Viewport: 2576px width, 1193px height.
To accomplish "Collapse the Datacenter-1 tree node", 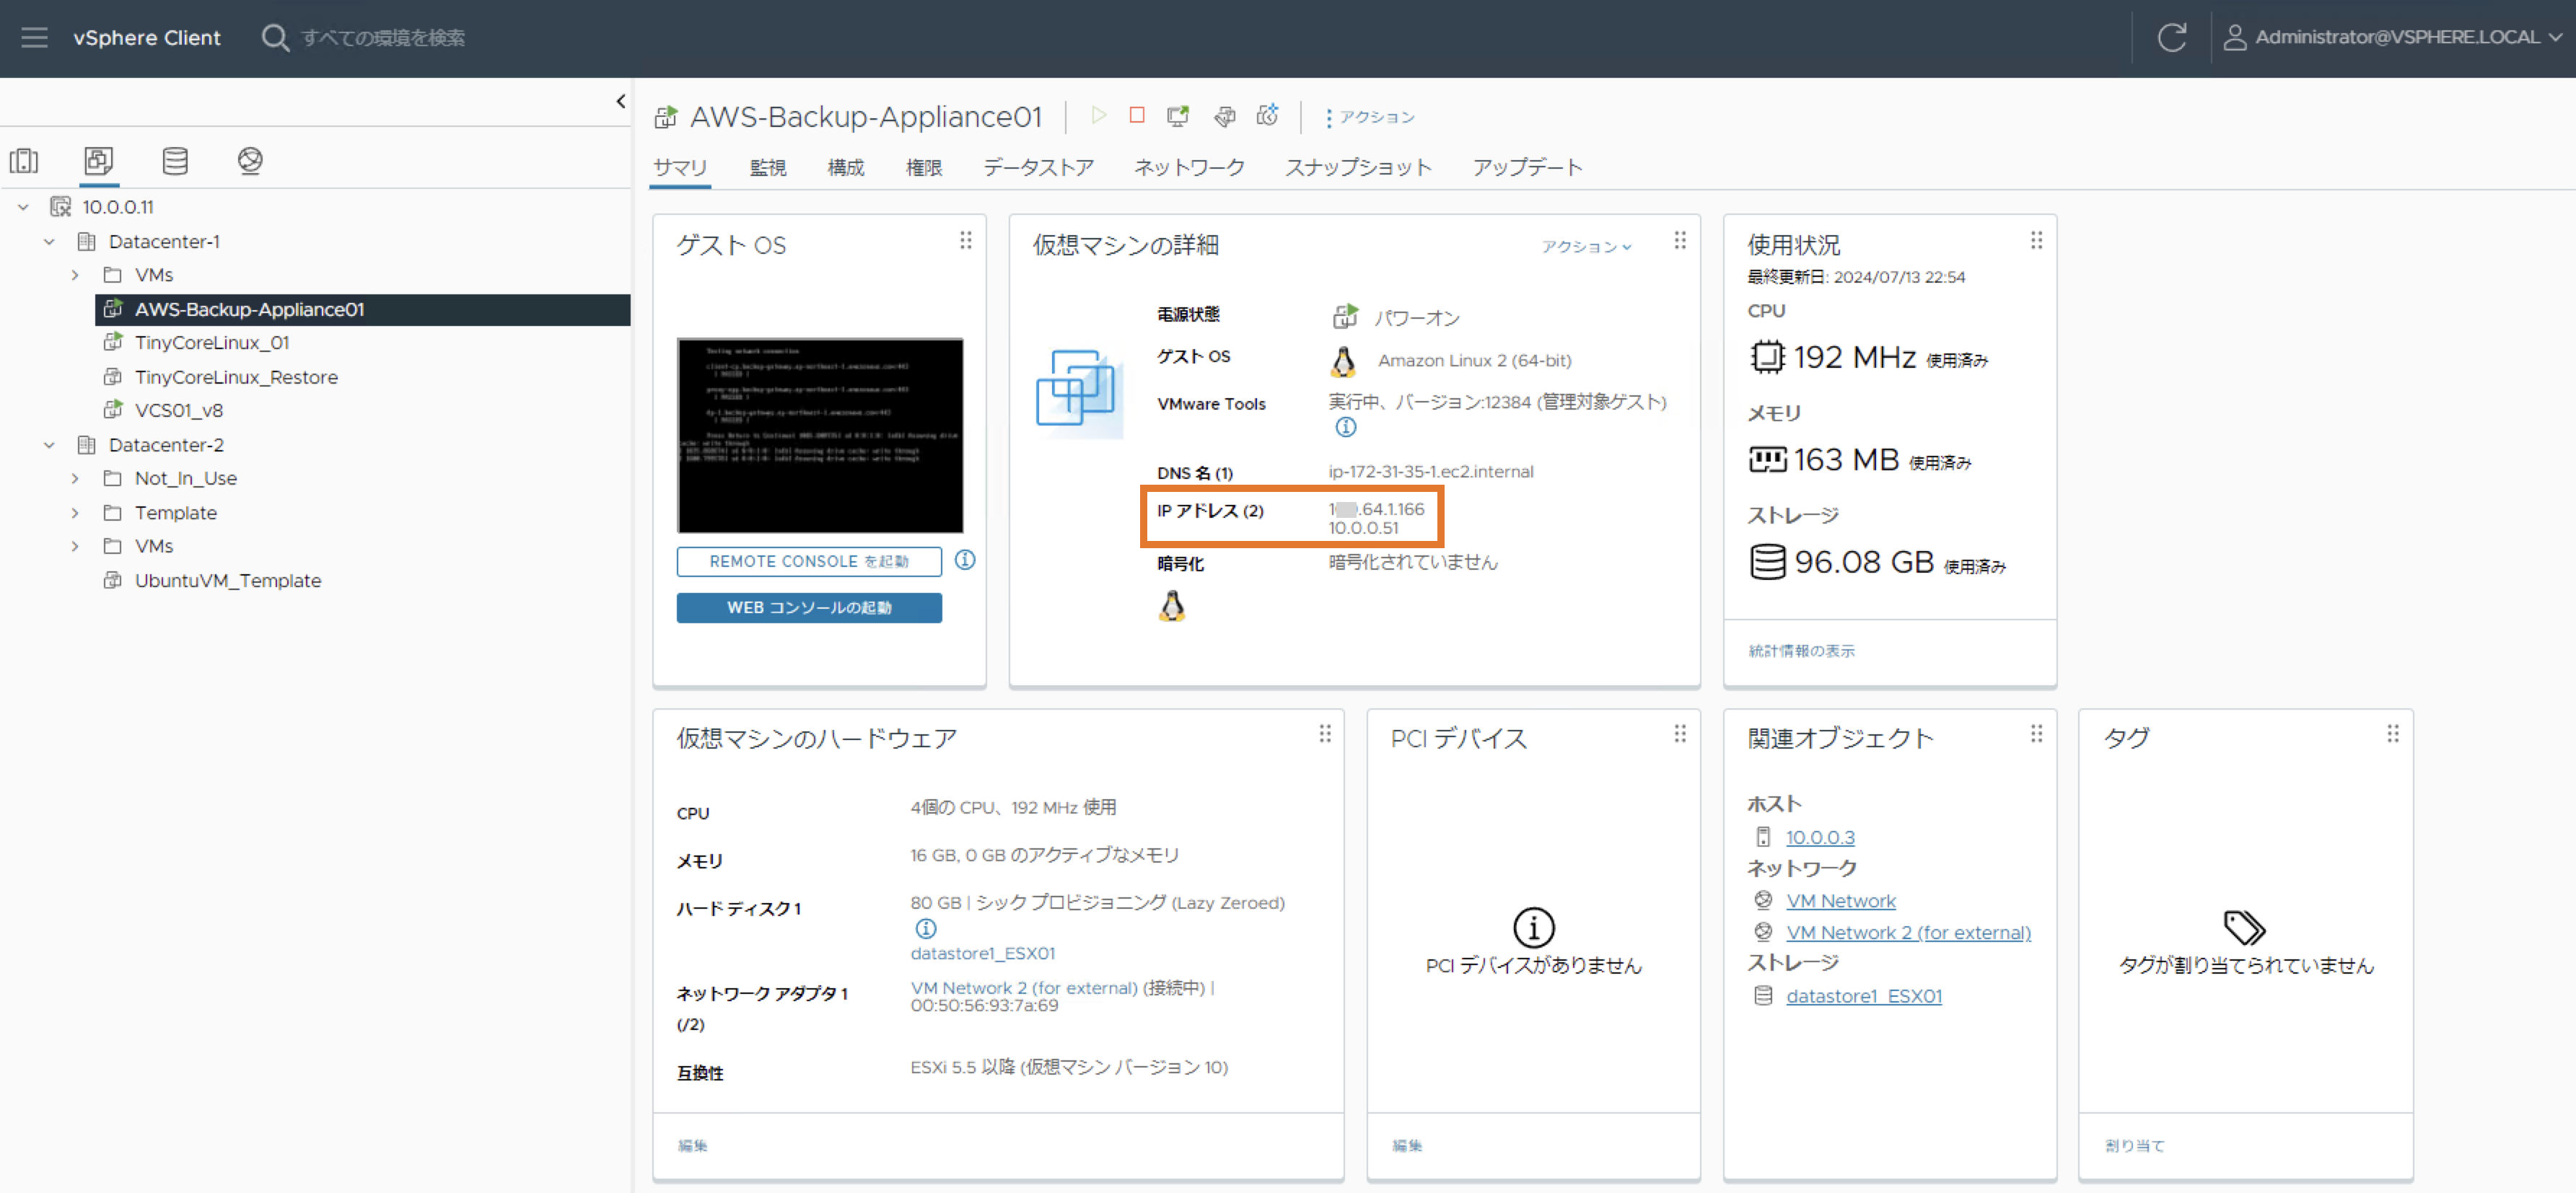I will click(49, 242).
